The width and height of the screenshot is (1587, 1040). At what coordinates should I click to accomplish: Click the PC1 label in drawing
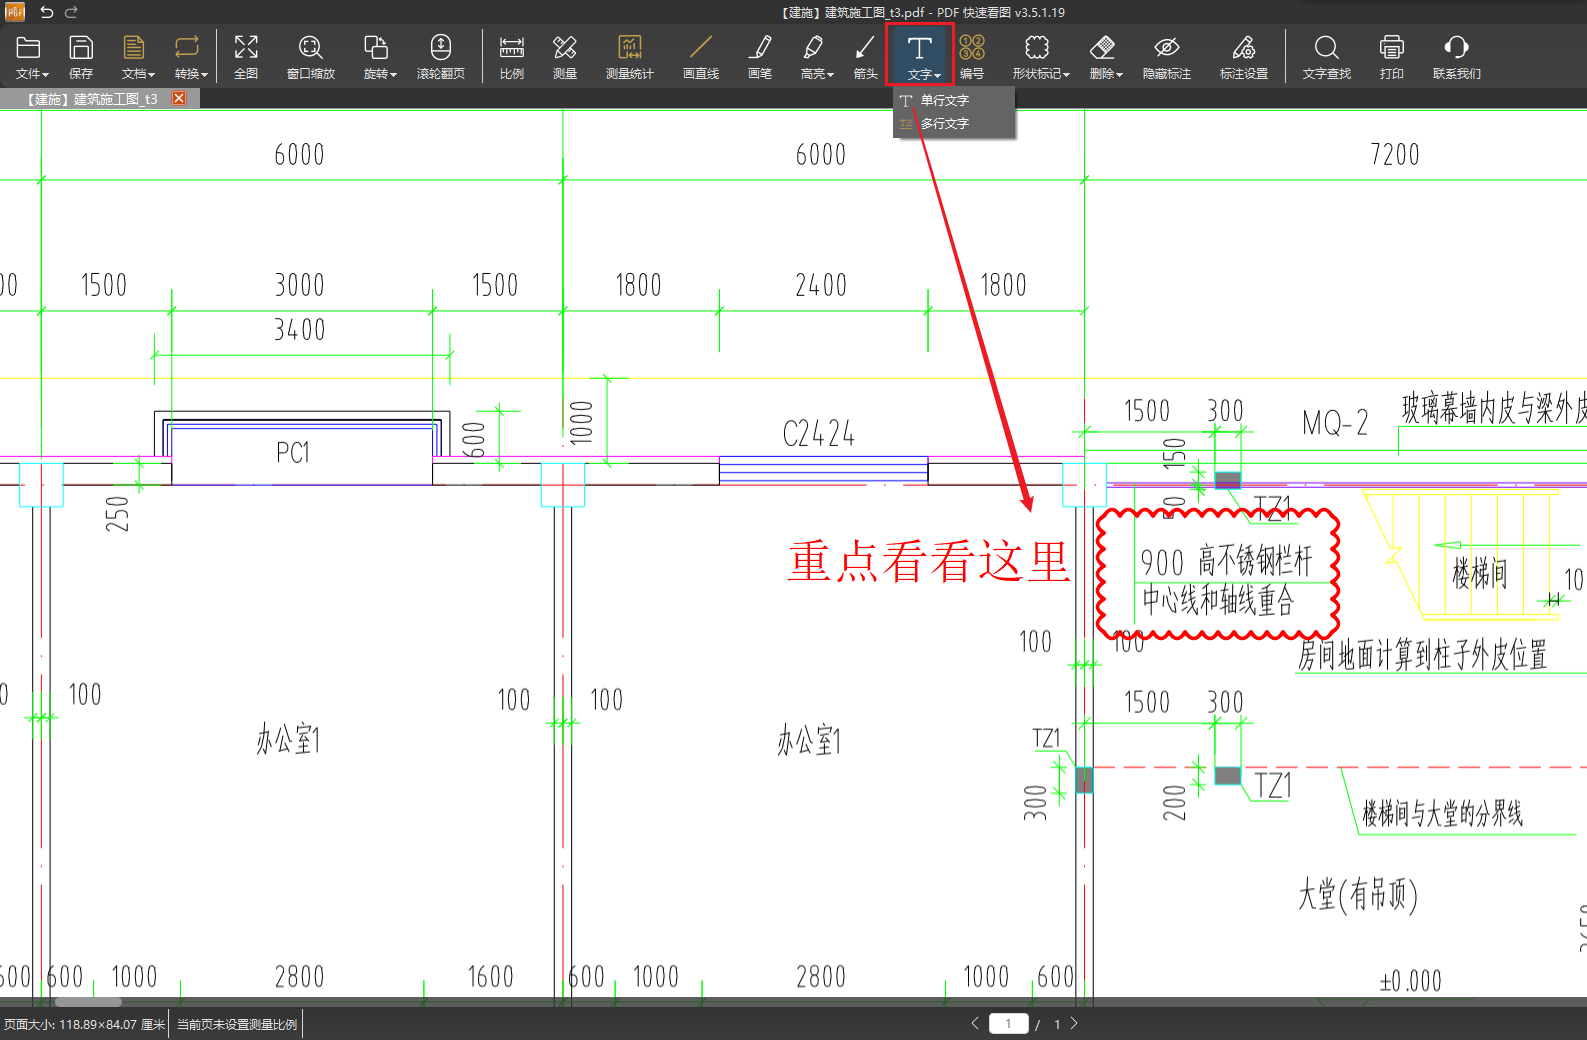tap(293, 453)
